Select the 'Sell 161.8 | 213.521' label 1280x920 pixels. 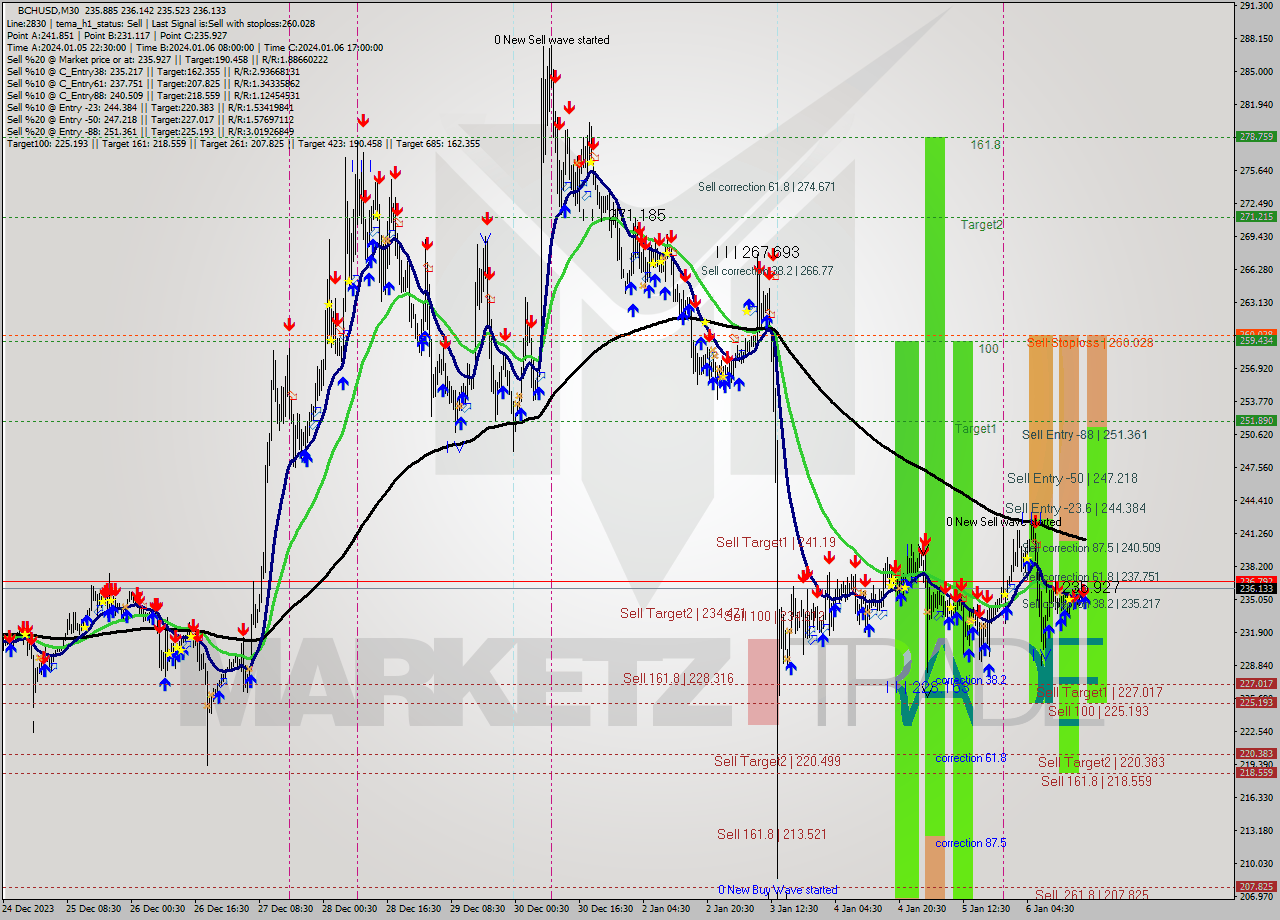[771, 834]
